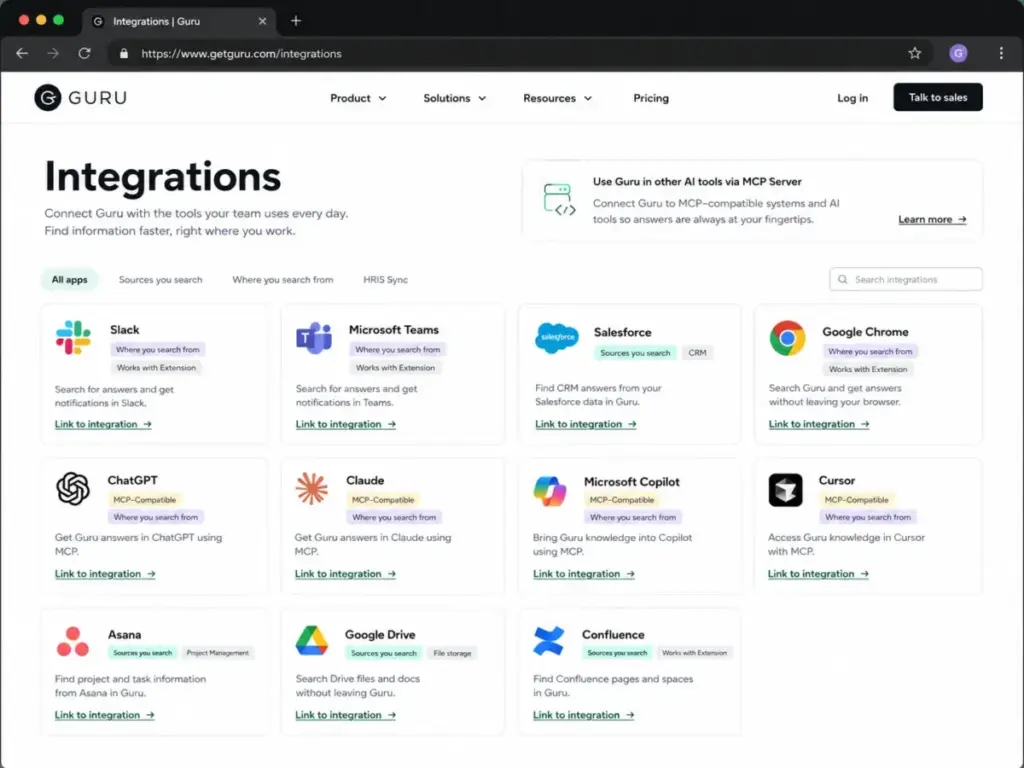Click the browser address bar URL
The width and height of the screenshot is (1024, 768).
[x=241, y=54]
